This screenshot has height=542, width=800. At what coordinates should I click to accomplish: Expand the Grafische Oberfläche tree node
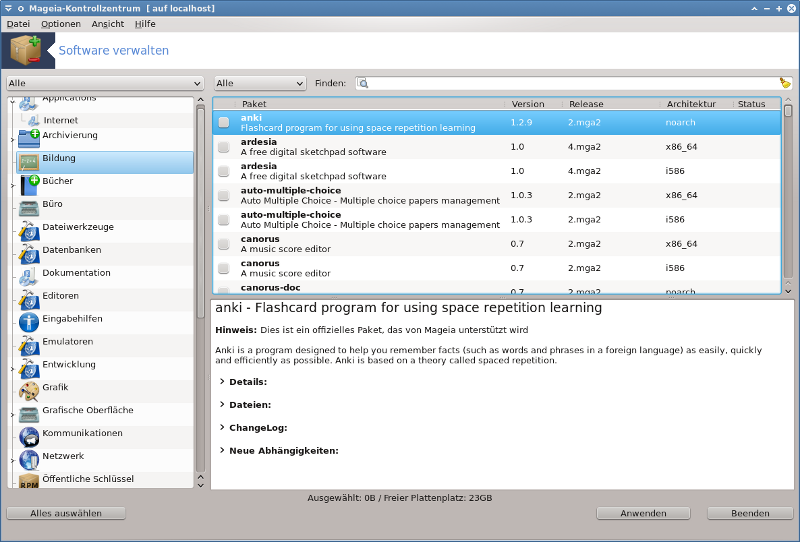pyautogui.click(x=13, y=414)
